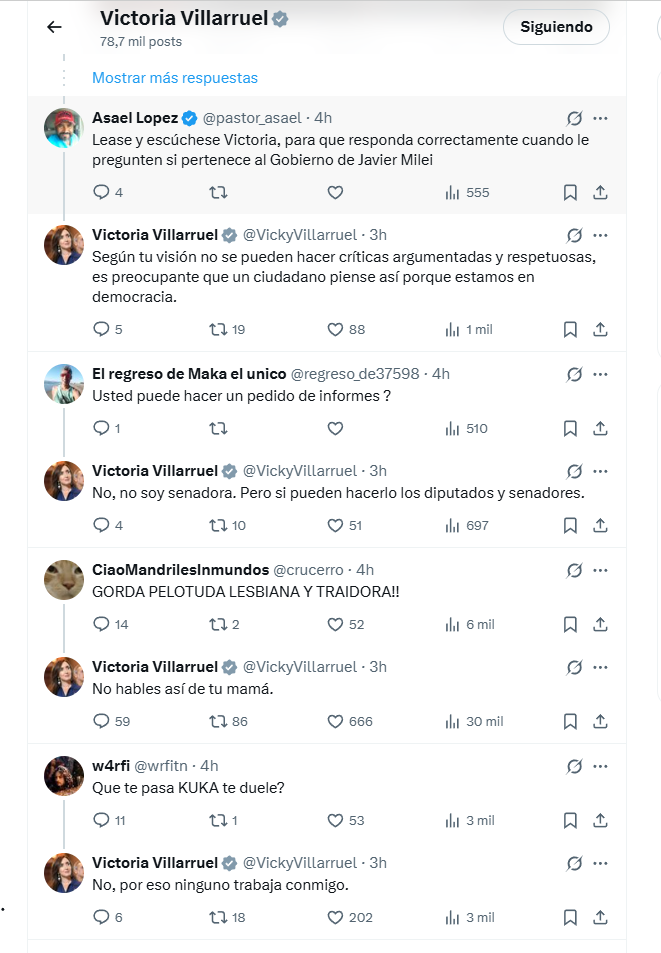Viewport: 661px width, 953px height.
Task: Repost Victoria's reply with 86 reposts
Action: [218, 721]
